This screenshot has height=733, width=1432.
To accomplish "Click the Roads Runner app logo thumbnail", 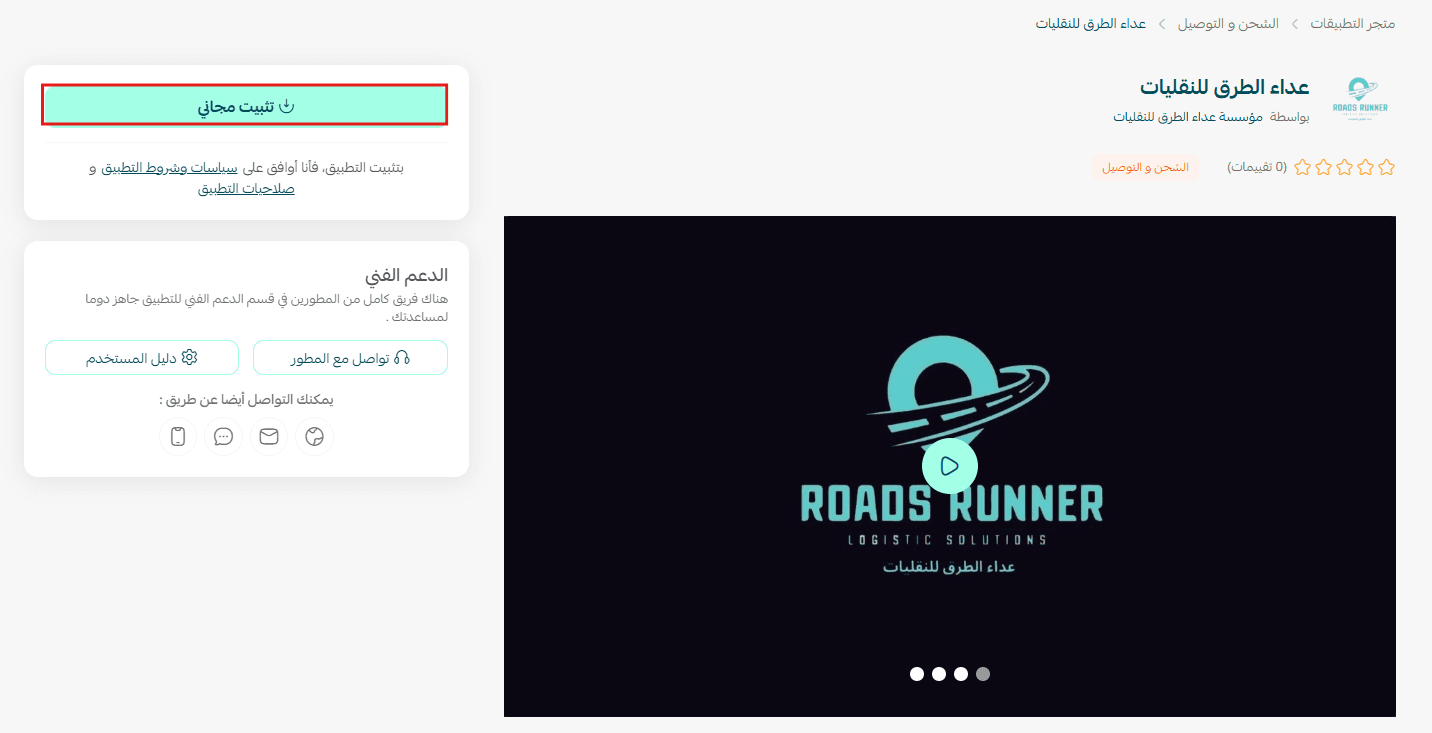I will coord(1361,100).
